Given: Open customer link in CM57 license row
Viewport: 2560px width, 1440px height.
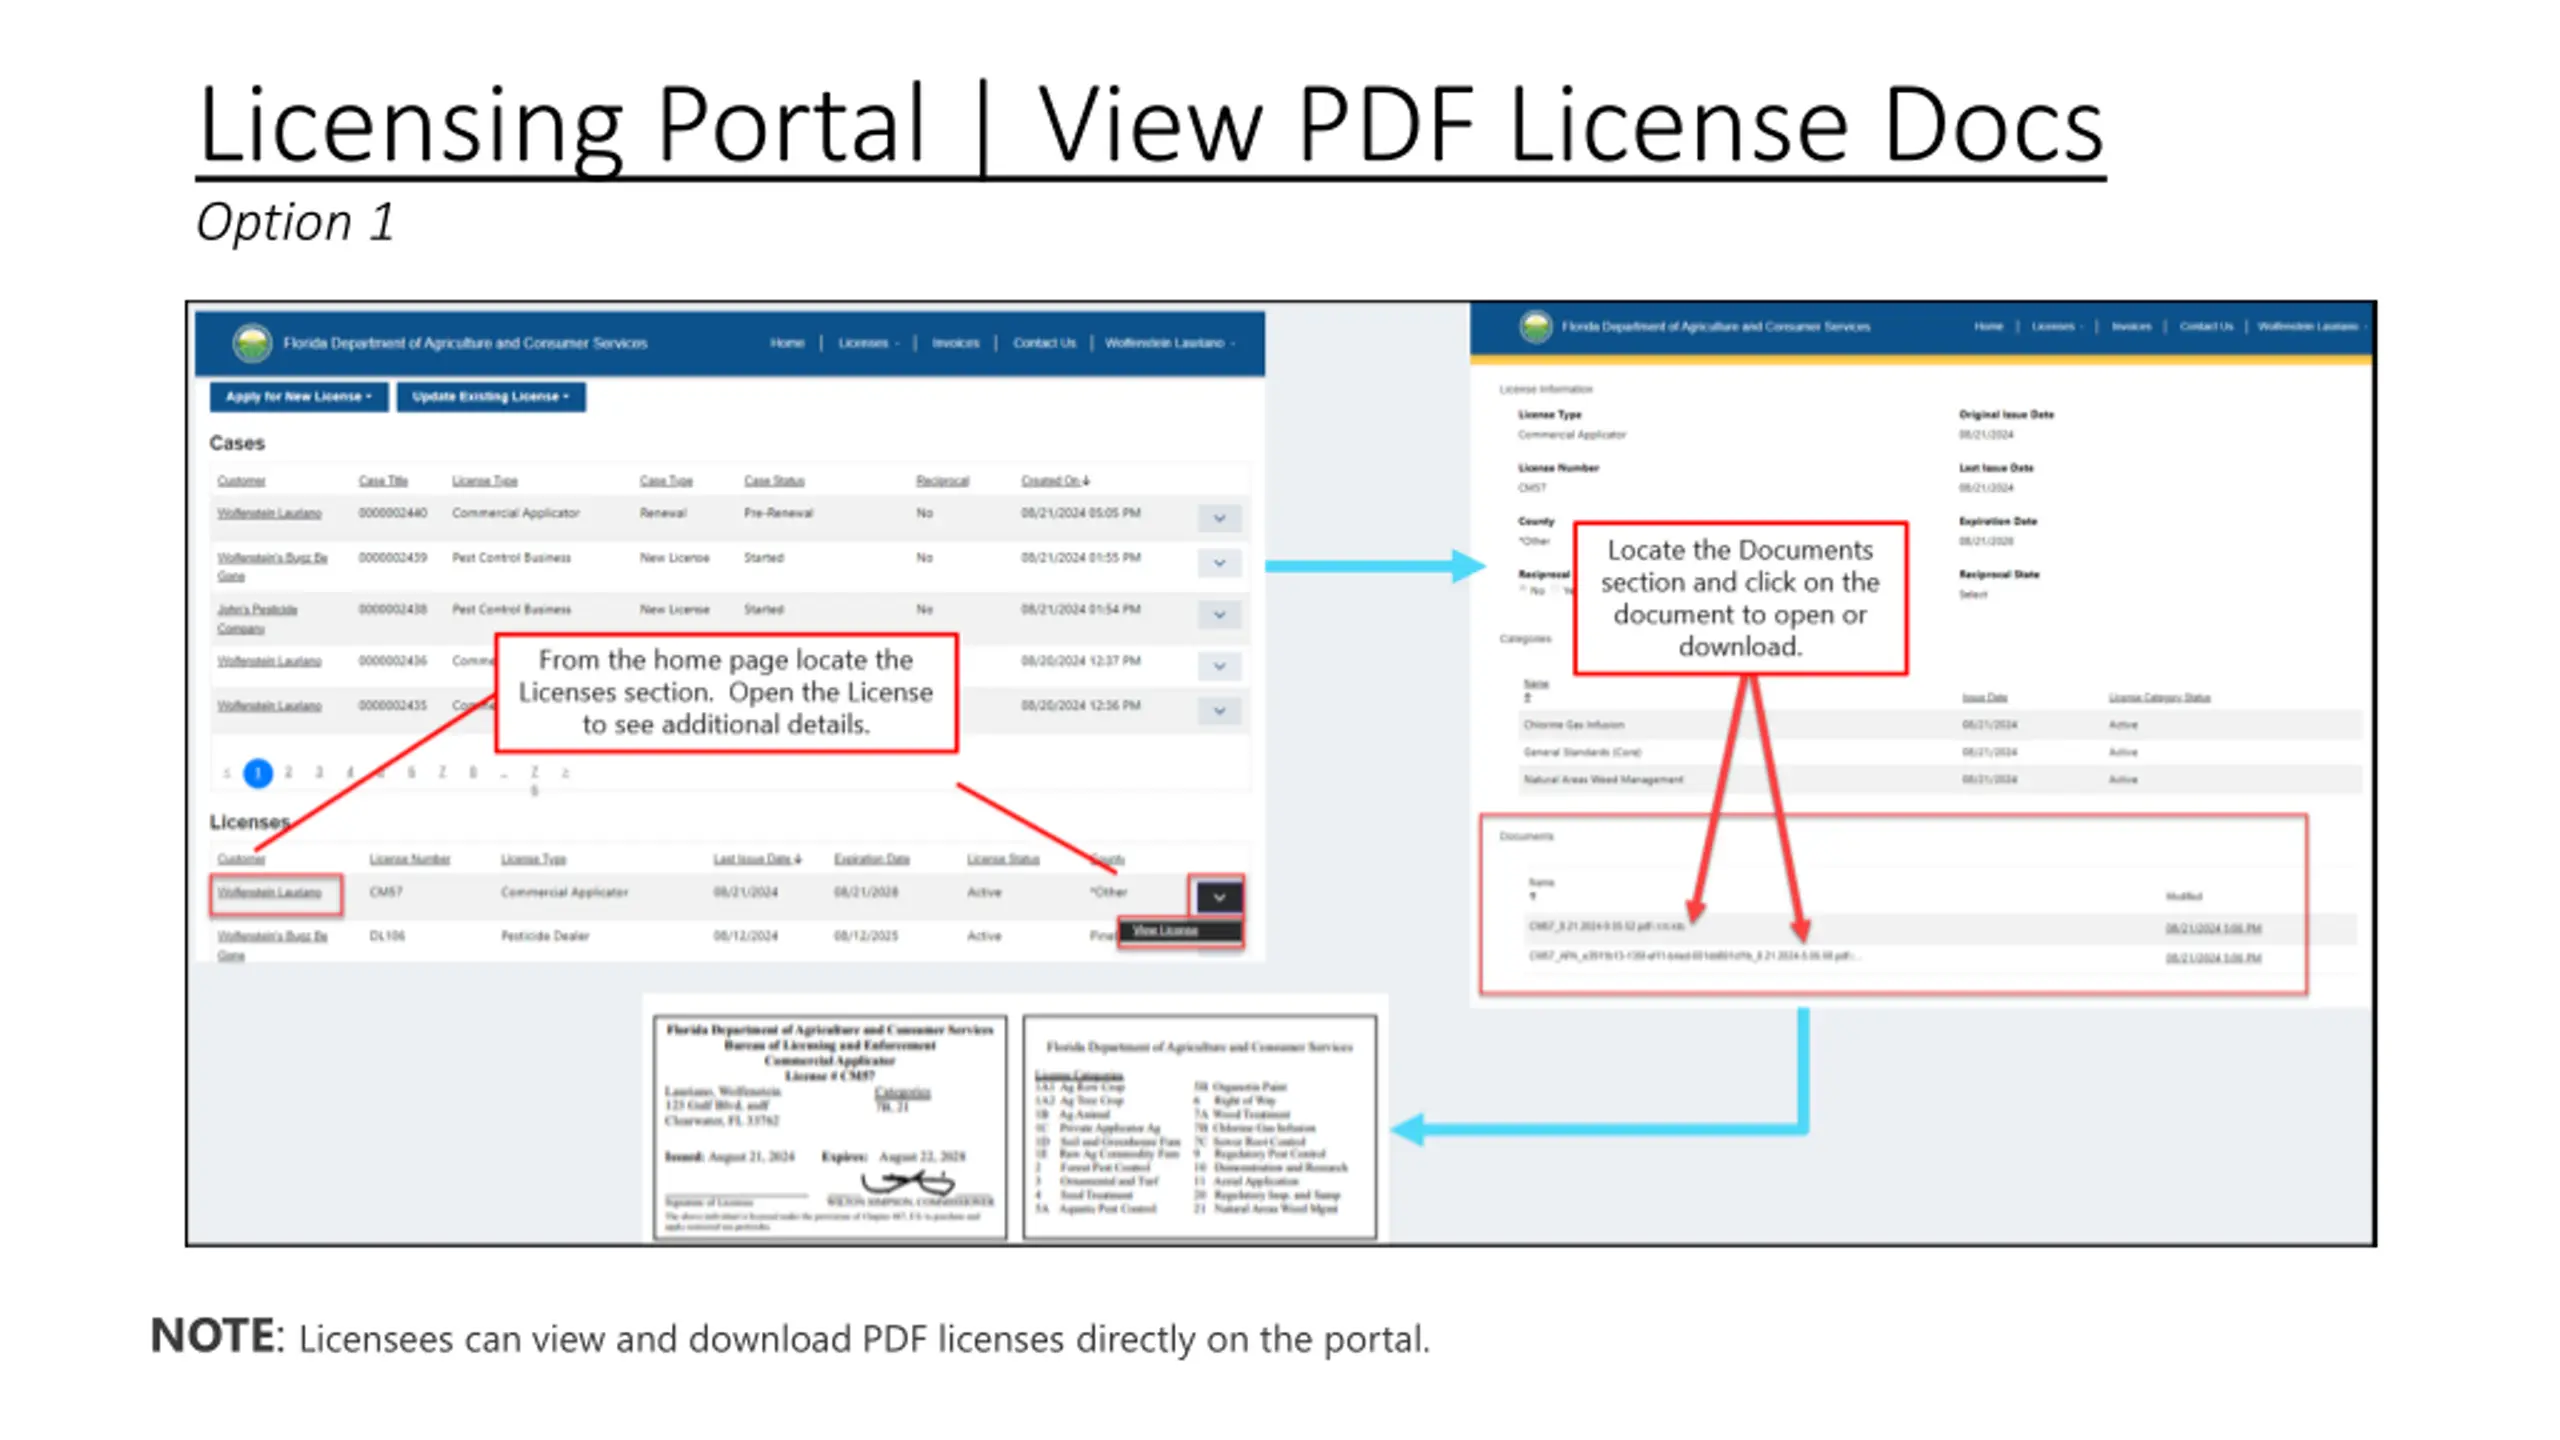Looking at the screenshot, I should pos(269,892).
